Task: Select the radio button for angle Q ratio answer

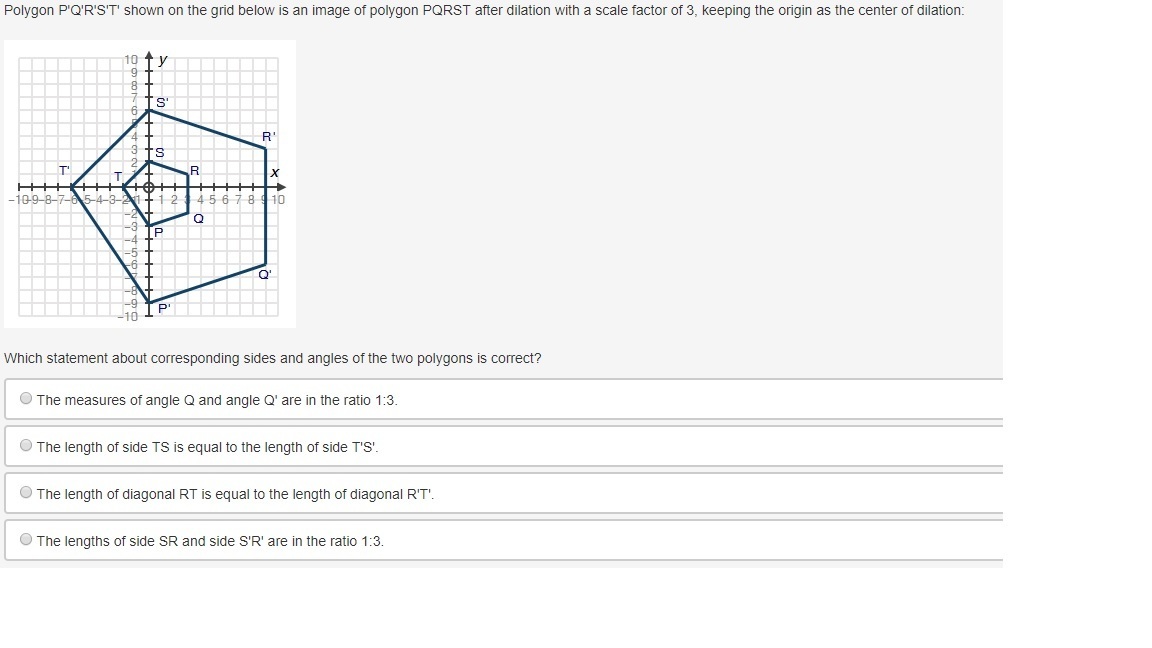Action: [26, 399]
